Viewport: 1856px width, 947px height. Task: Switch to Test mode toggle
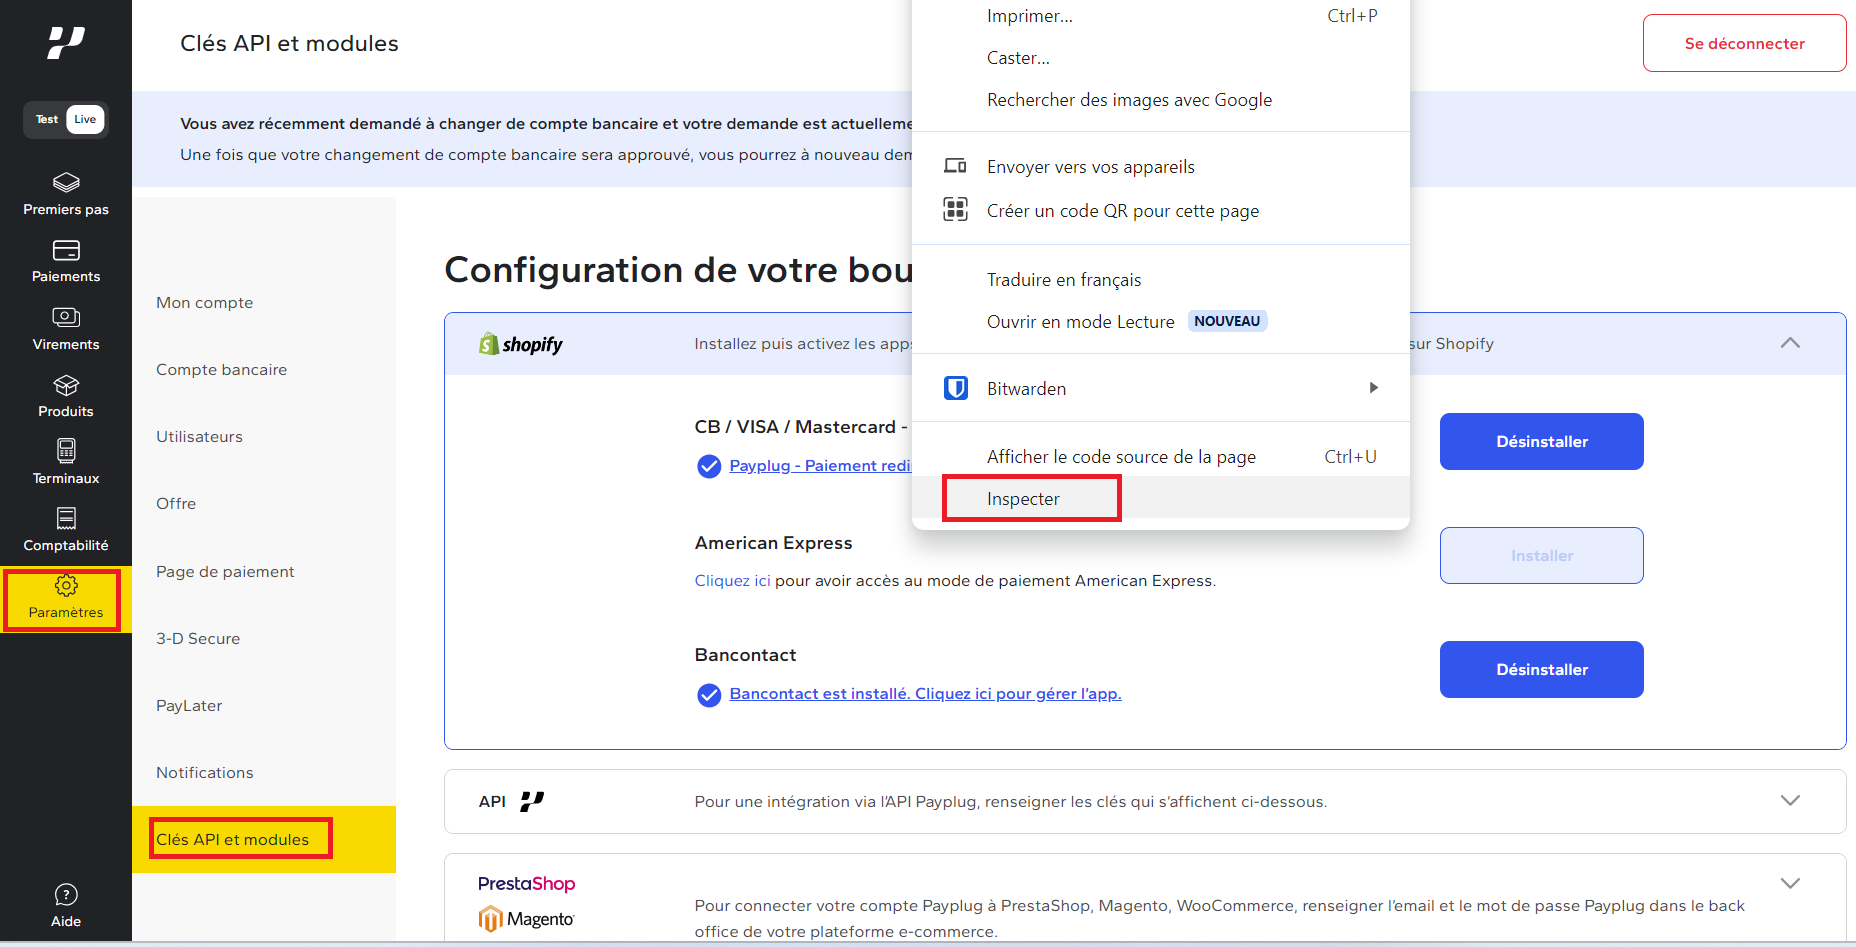47,120
